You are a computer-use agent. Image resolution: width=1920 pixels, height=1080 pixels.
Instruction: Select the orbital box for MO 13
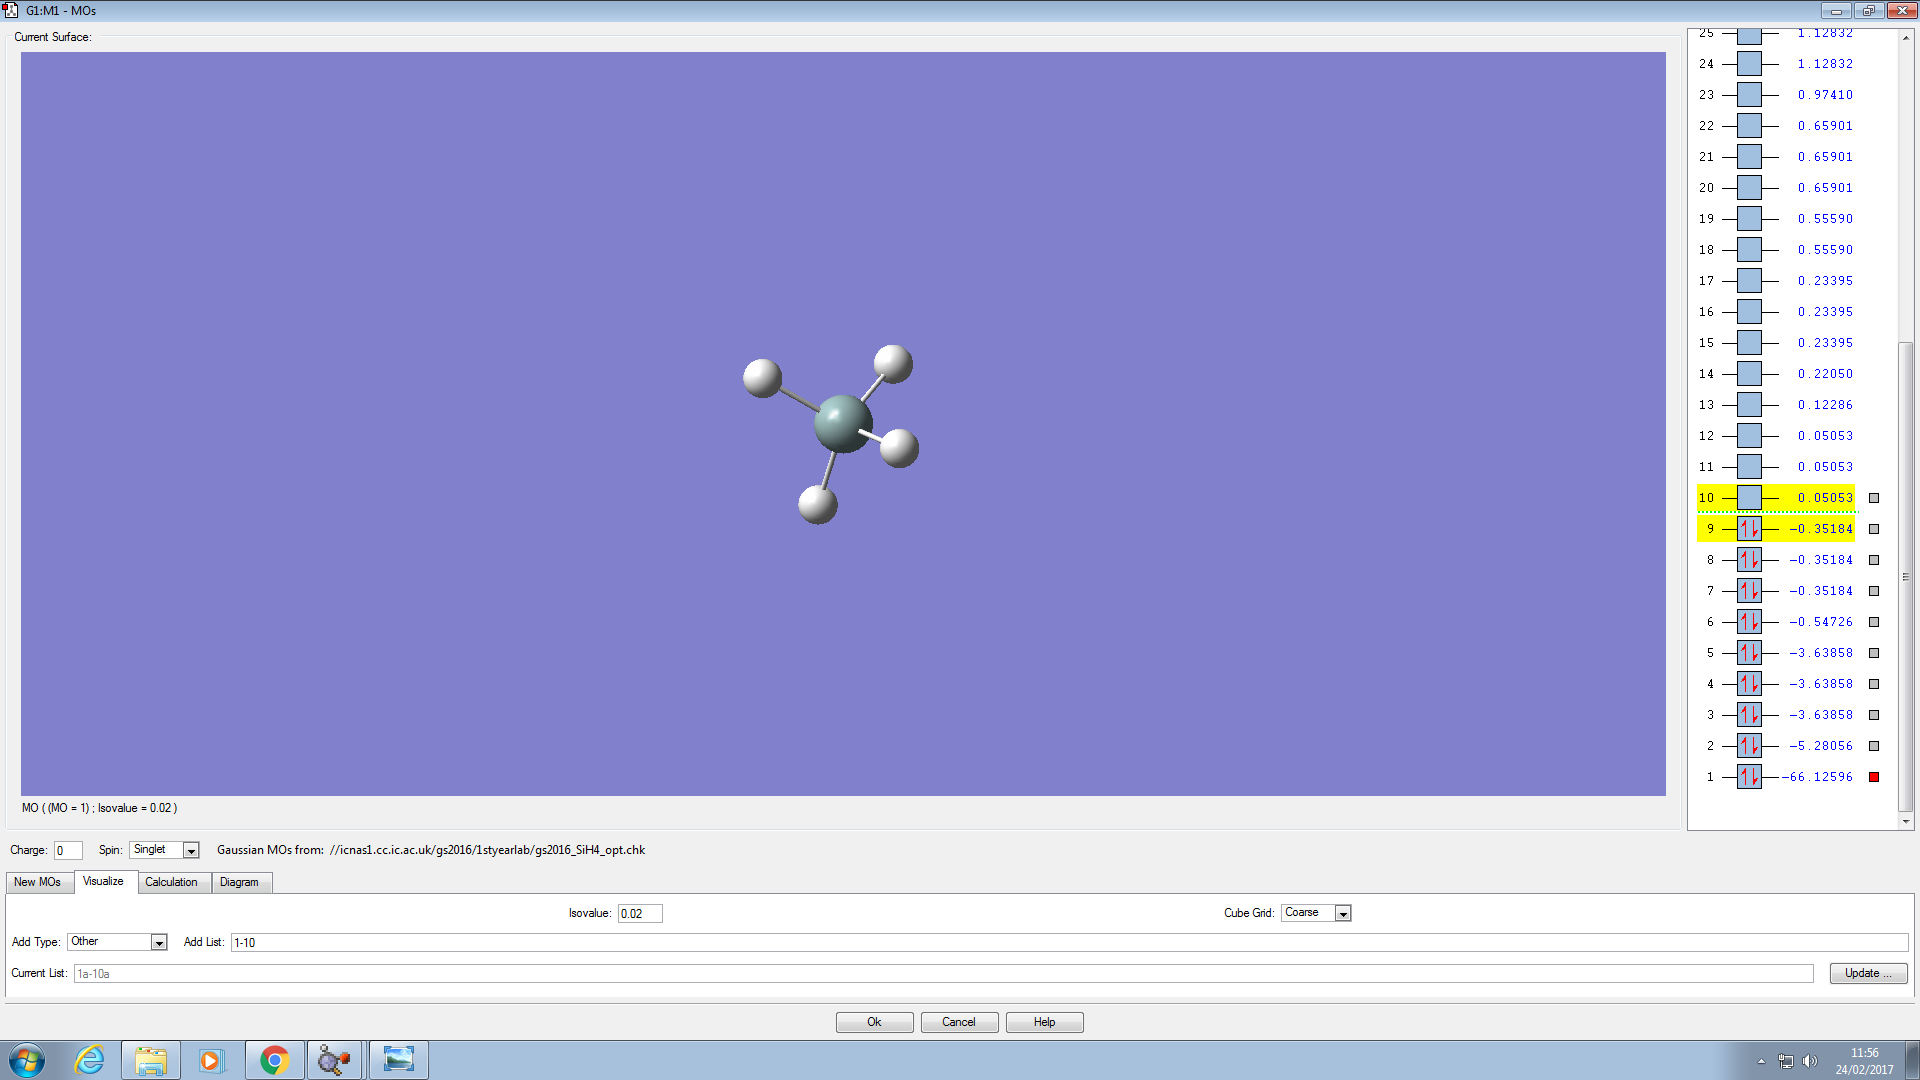1749,405
